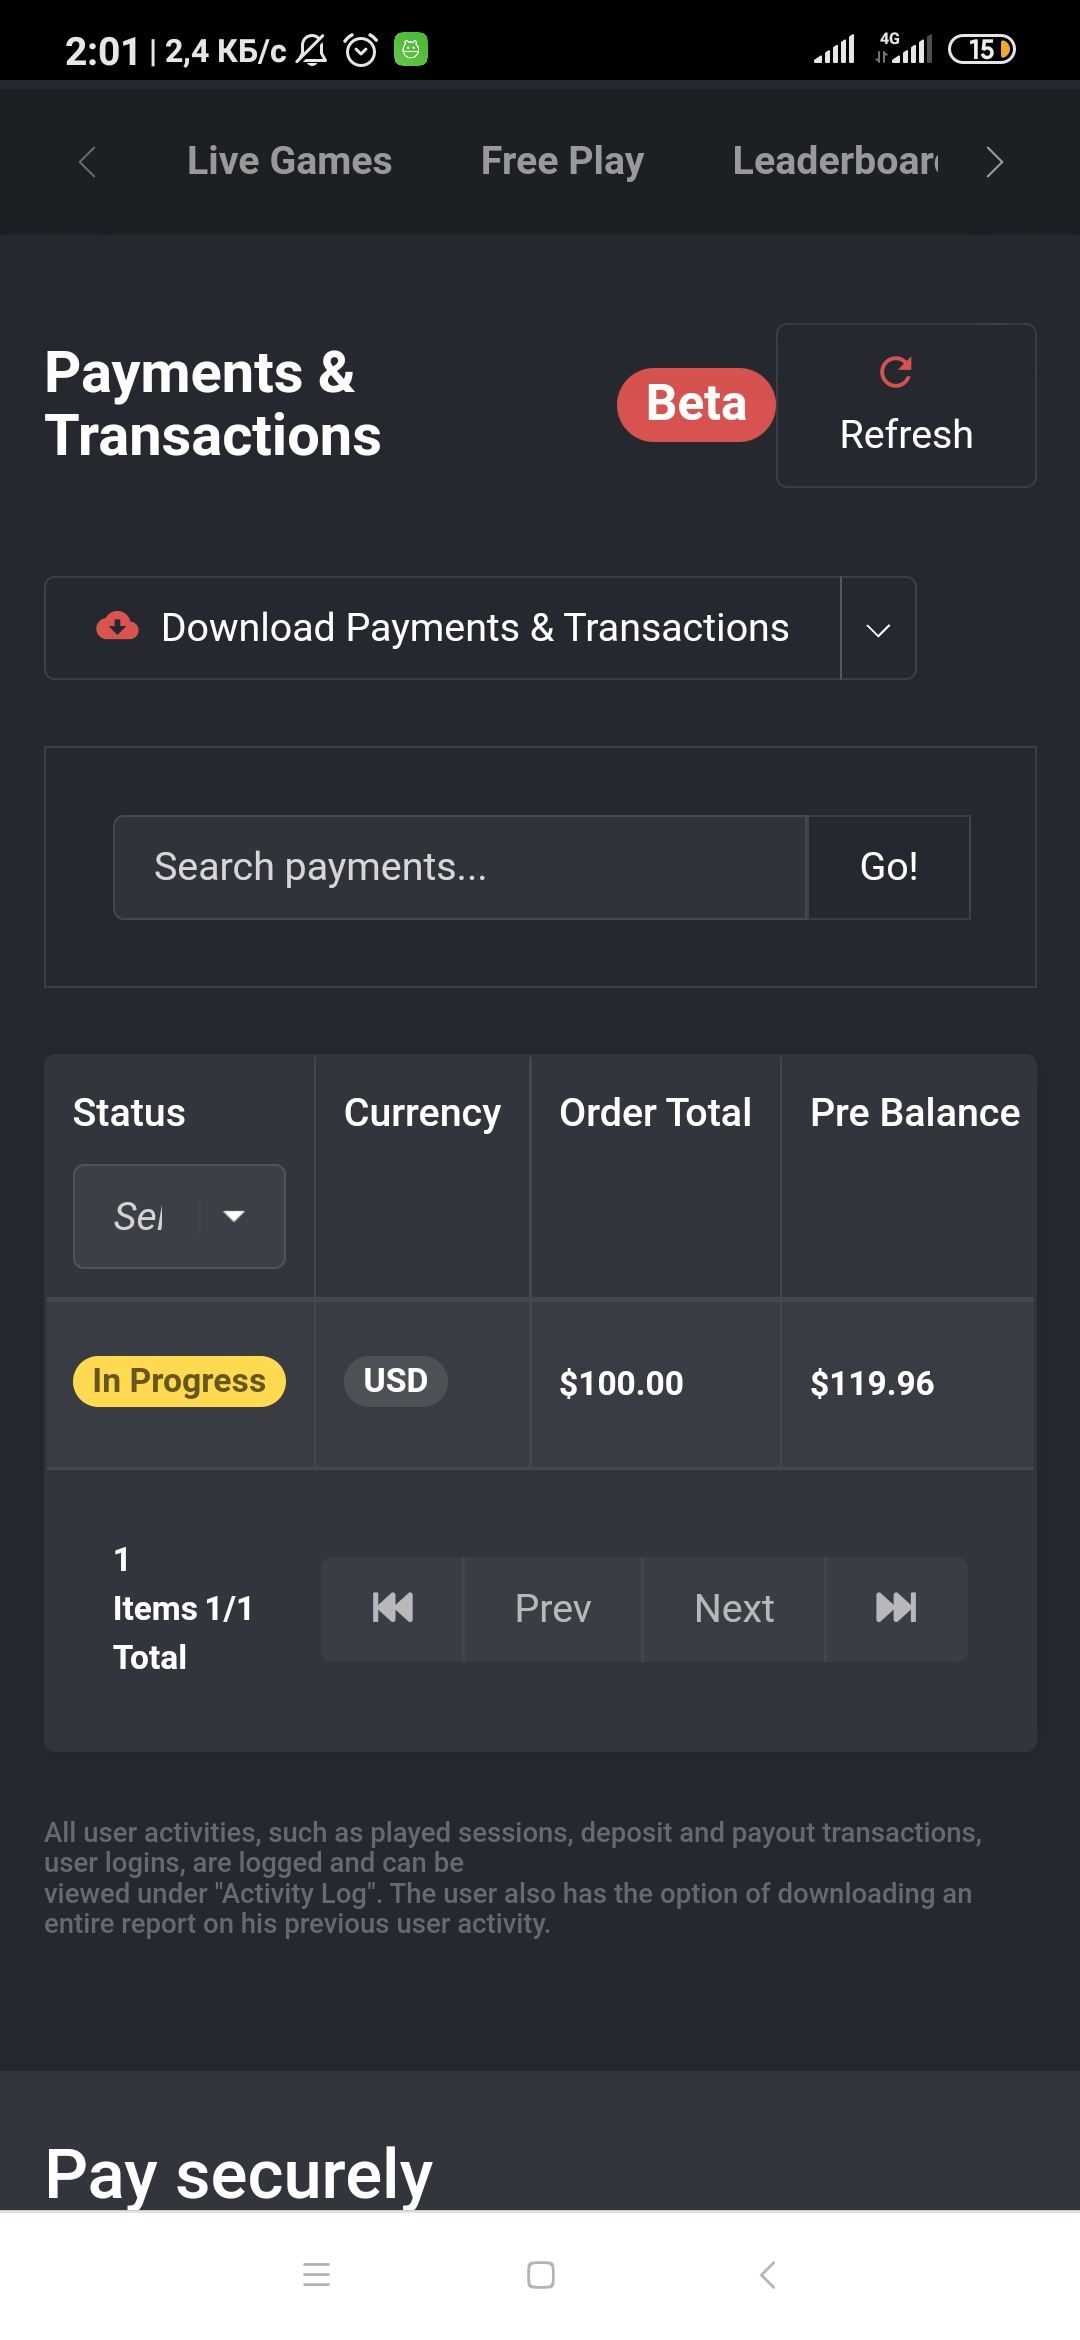Click Download Payments & Transactions button
The width and height of the screenshot is (1080, 2340).
443,628
